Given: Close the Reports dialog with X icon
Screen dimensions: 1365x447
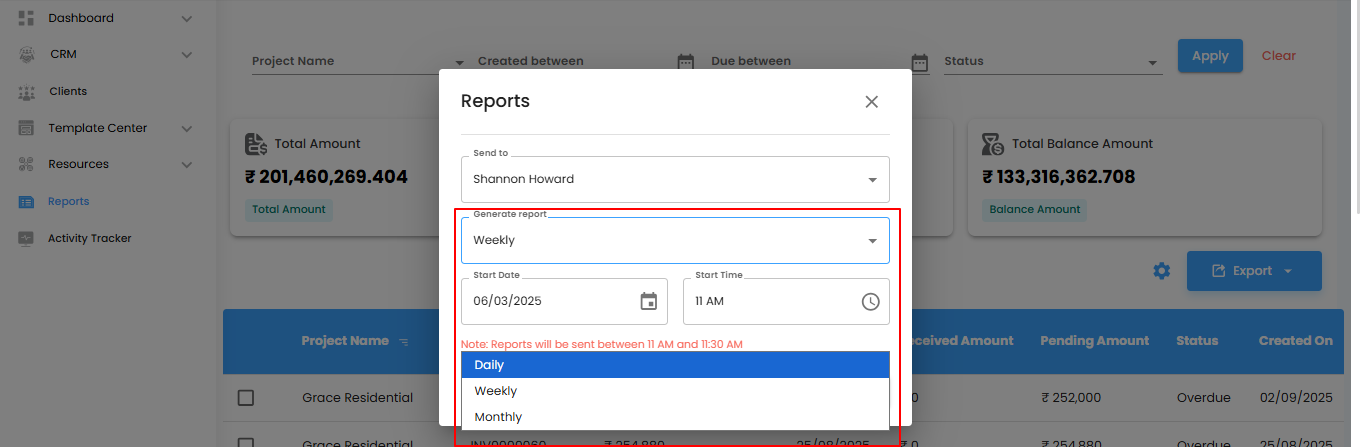Looking at the screenshot, I should tap(871, 102).
